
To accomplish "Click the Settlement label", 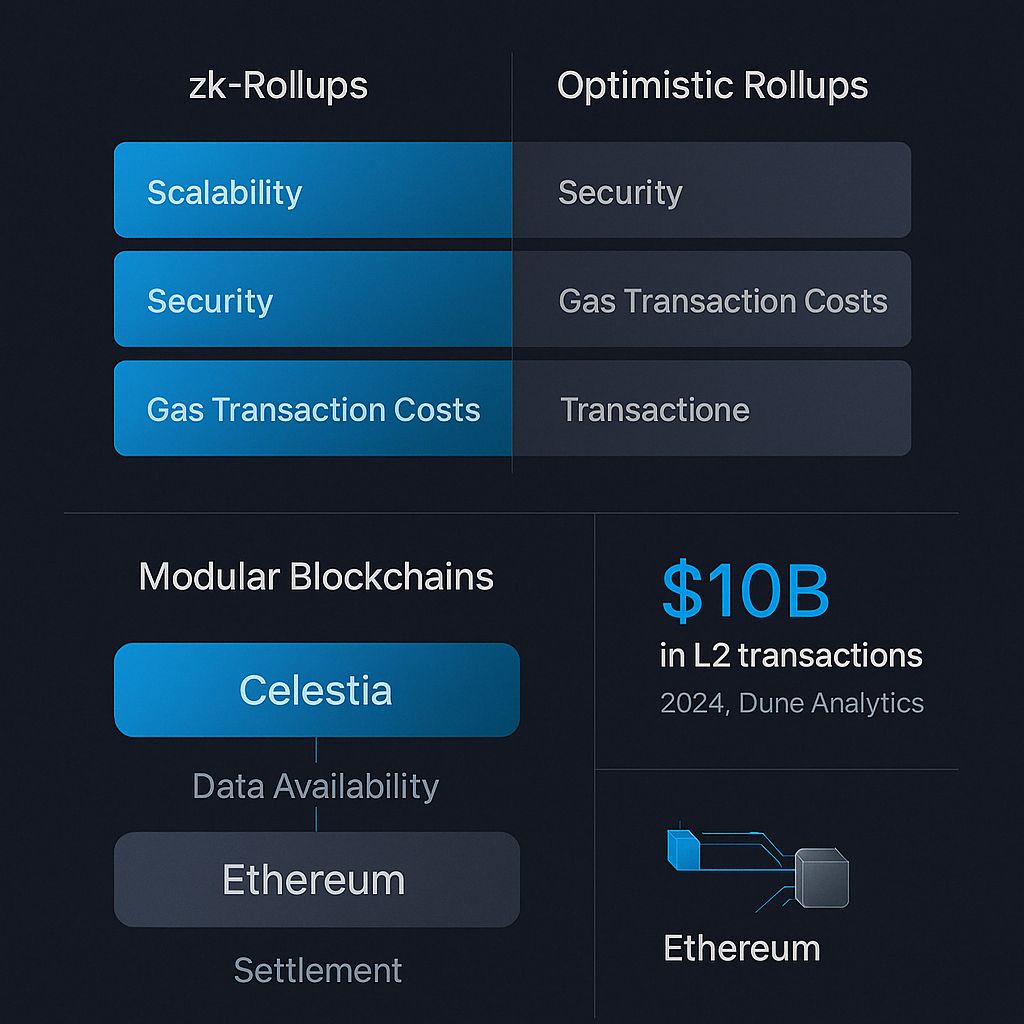I will (318, 970).
